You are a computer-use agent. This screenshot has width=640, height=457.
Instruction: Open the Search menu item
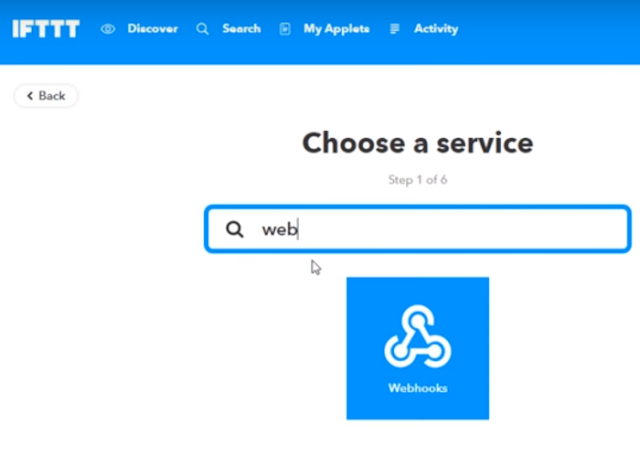241,29
